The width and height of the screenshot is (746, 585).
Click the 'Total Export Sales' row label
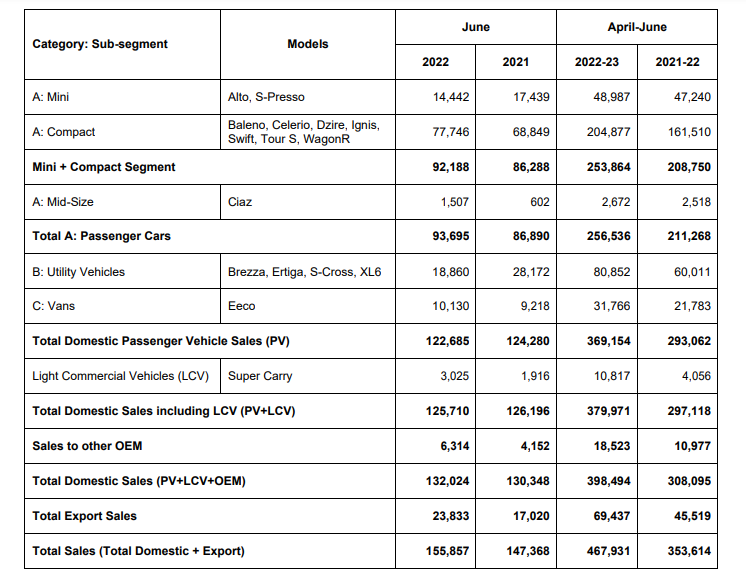coord(84,516)
